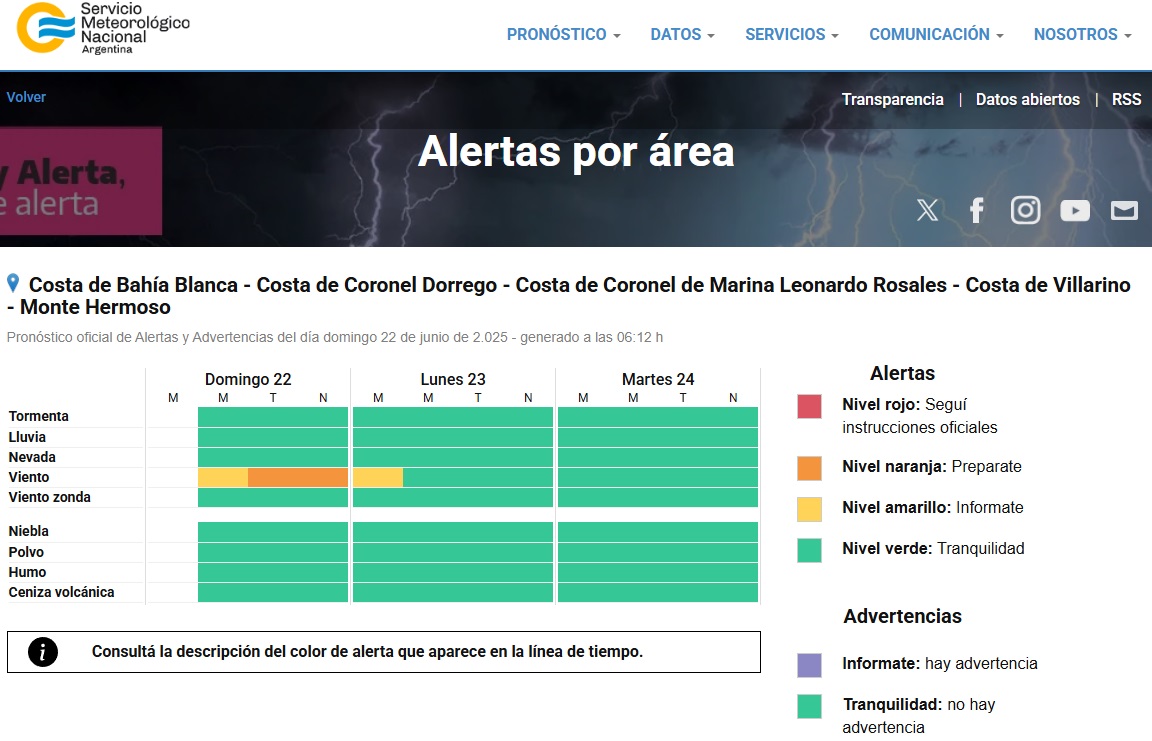Click the Nevada green bar for Martes 24

[x=658, y=457]
